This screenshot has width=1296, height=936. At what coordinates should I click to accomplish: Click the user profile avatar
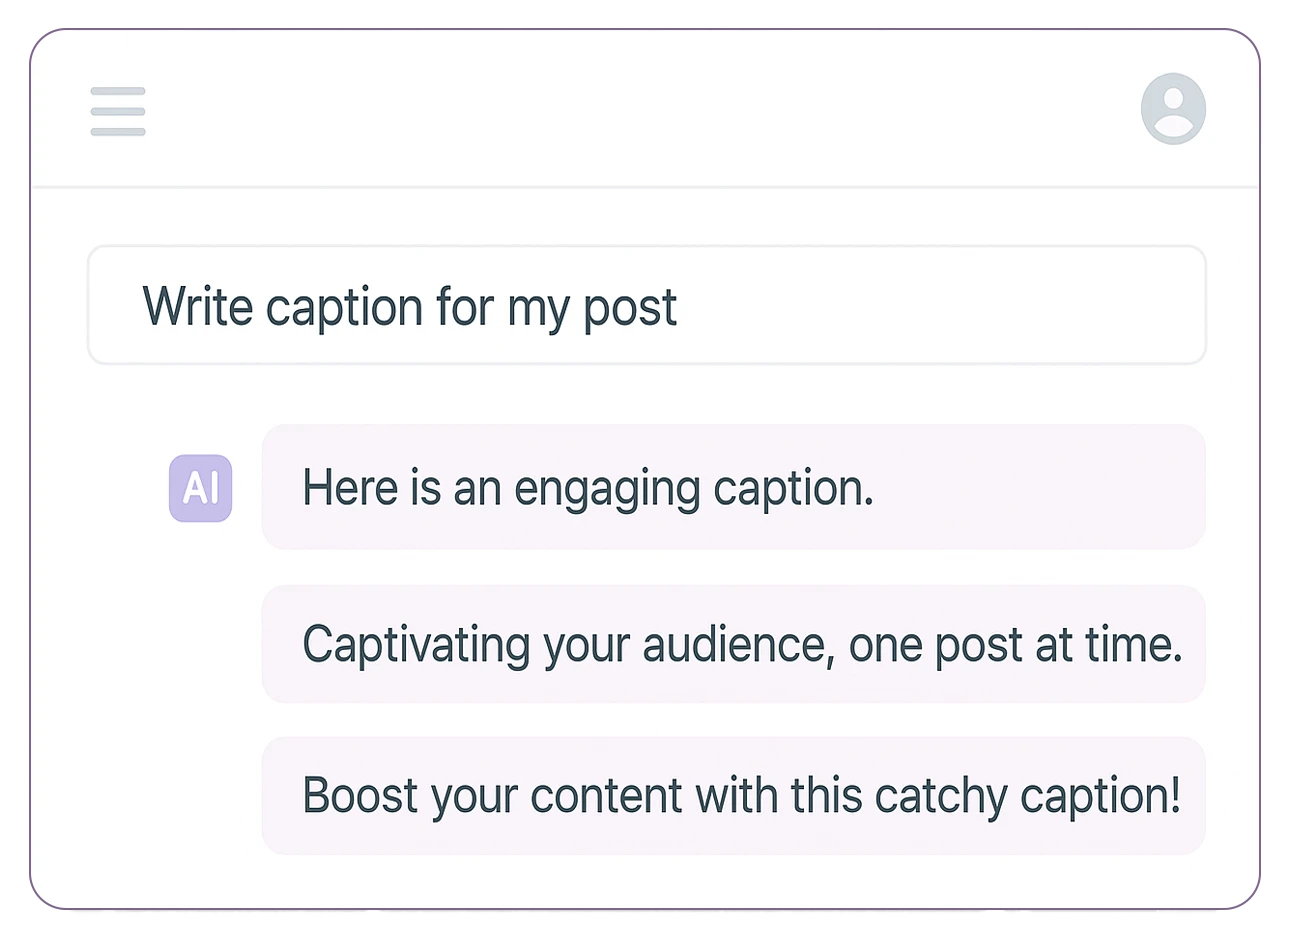pos(1173,109)
